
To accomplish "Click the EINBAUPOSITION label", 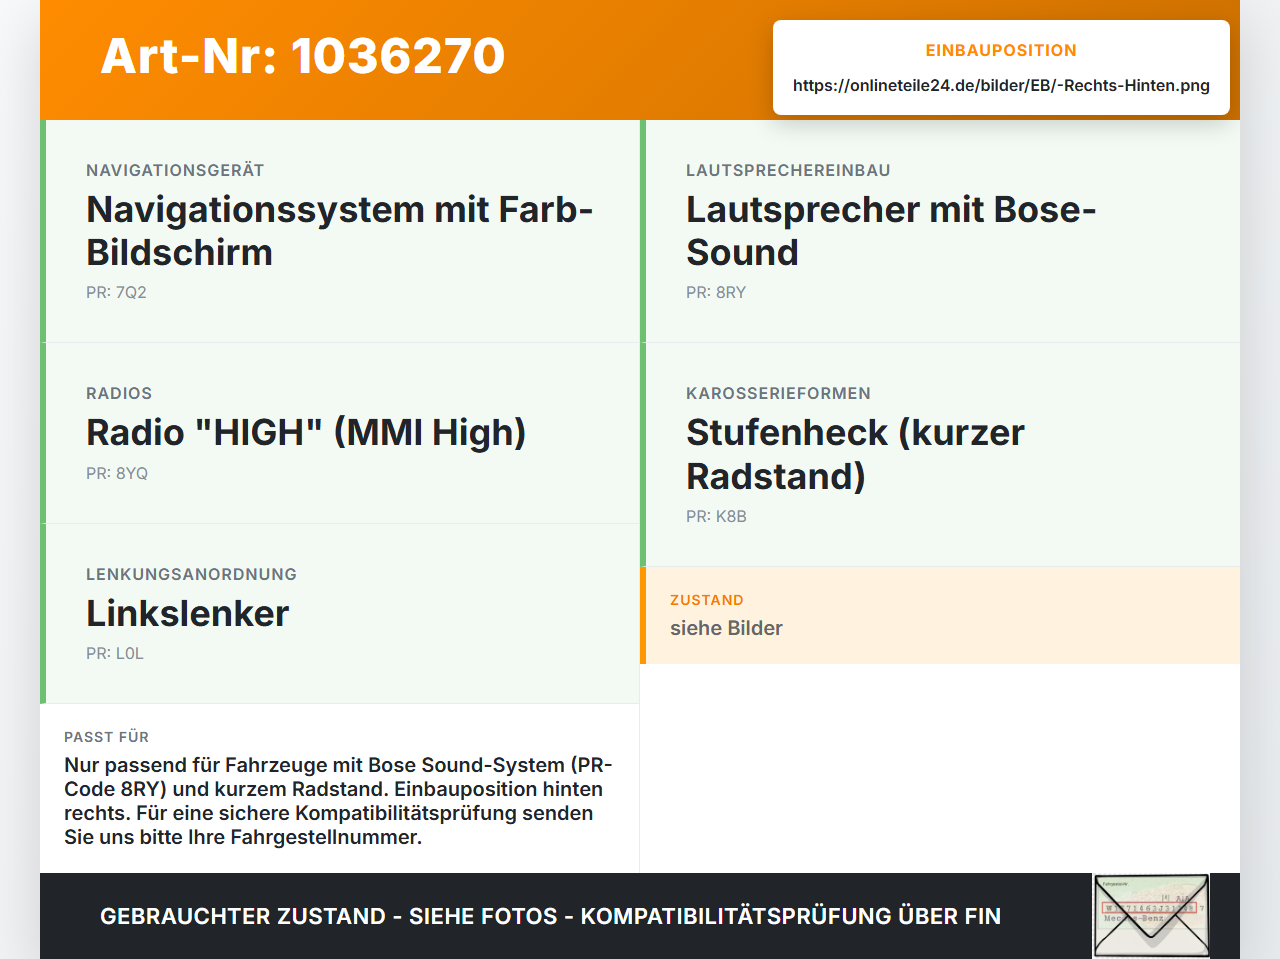I will click(1001, 50).
